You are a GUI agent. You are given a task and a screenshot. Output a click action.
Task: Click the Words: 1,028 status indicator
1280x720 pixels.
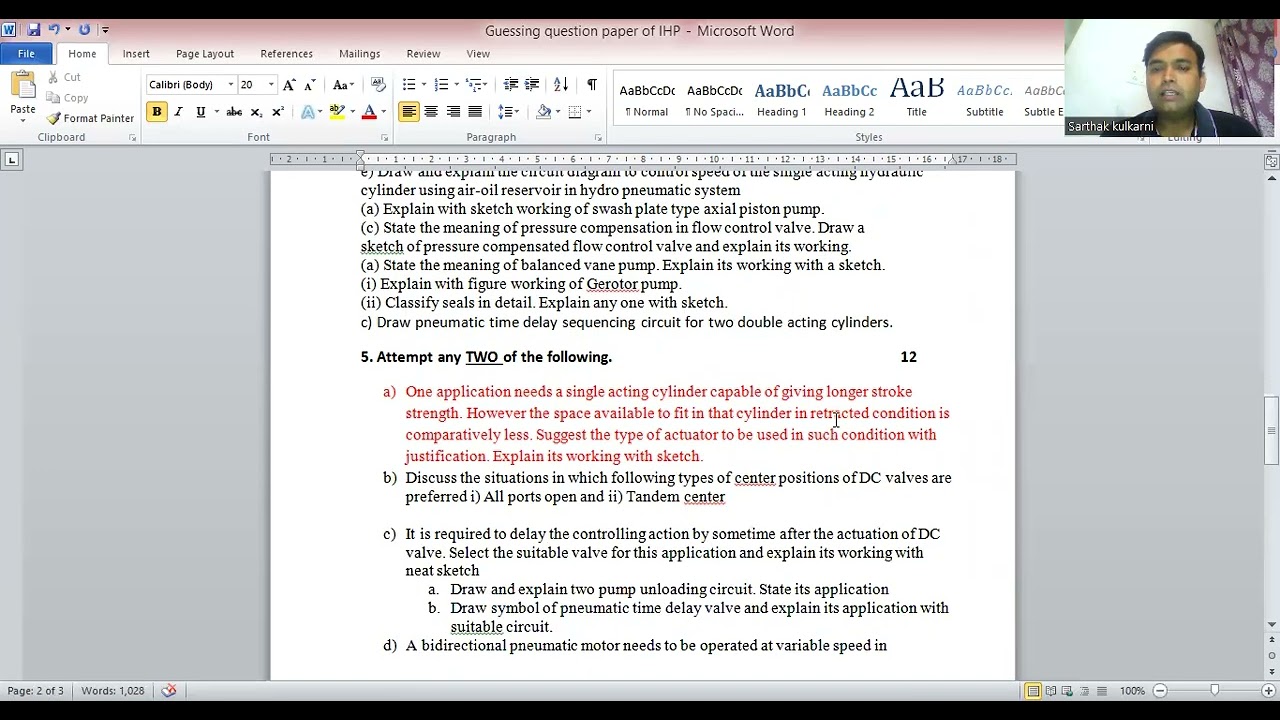[x=112, y=691]
